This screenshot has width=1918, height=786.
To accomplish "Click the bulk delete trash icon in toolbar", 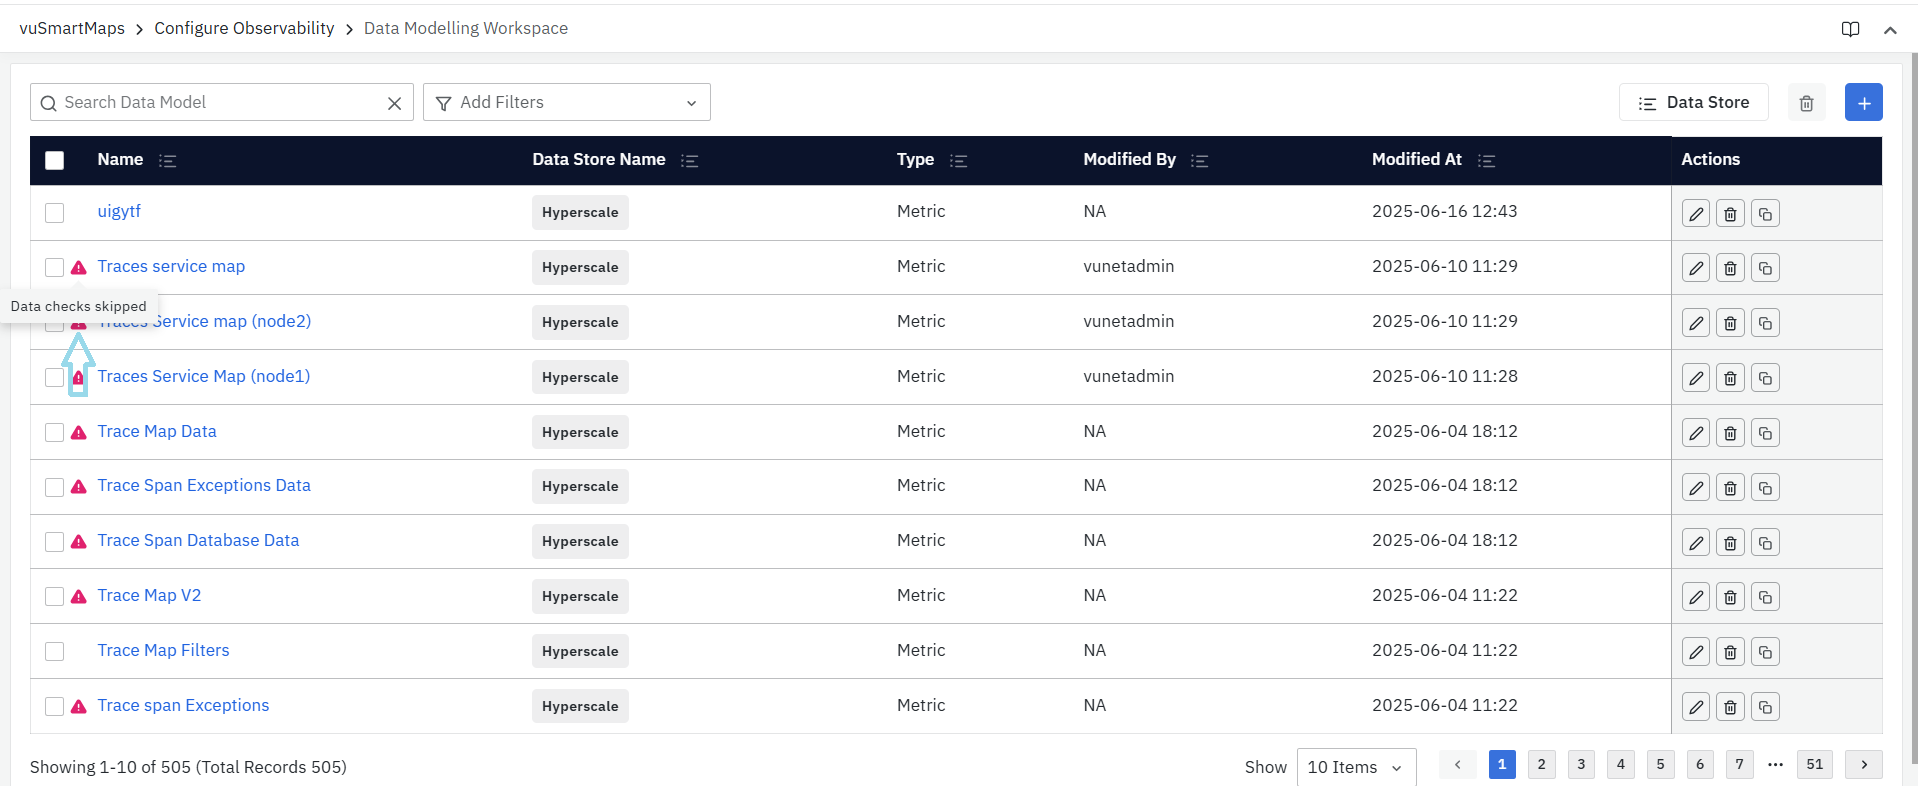I will click(x=1806, y=103).
